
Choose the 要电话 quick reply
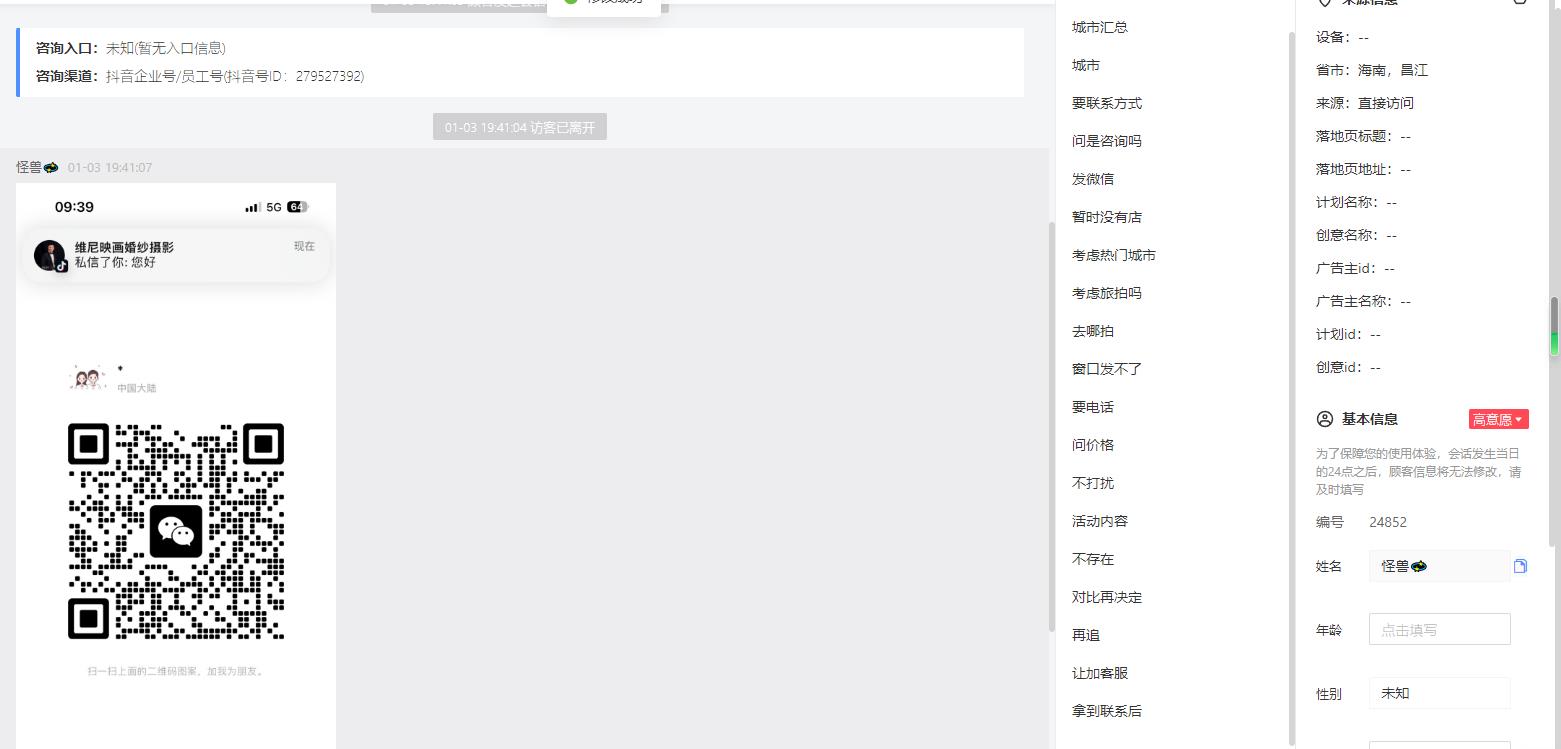(1093, 407)
